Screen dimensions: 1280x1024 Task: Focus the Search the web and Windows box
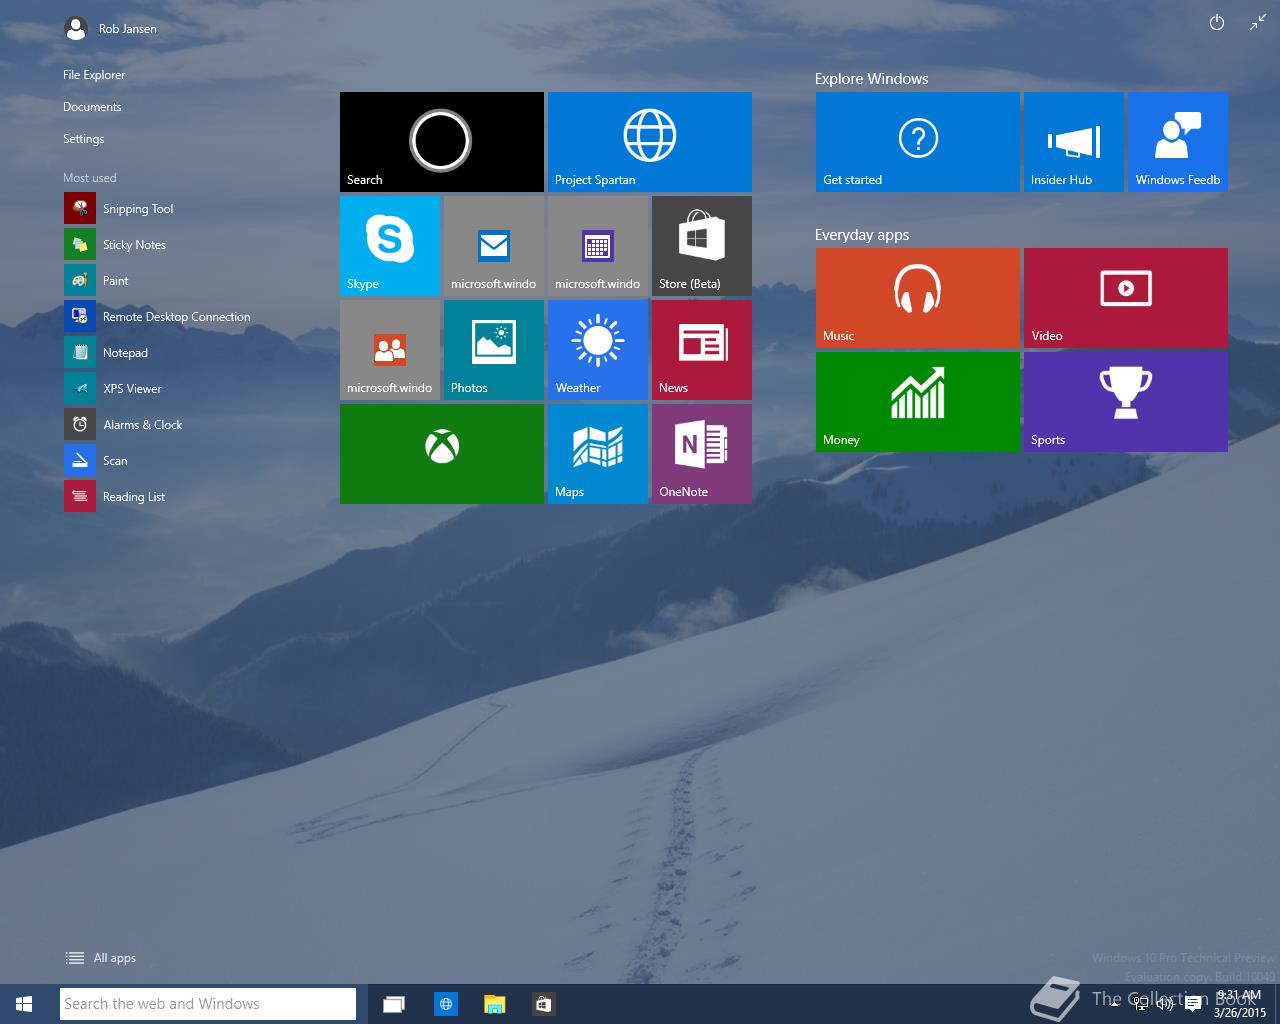point(208,1004)
